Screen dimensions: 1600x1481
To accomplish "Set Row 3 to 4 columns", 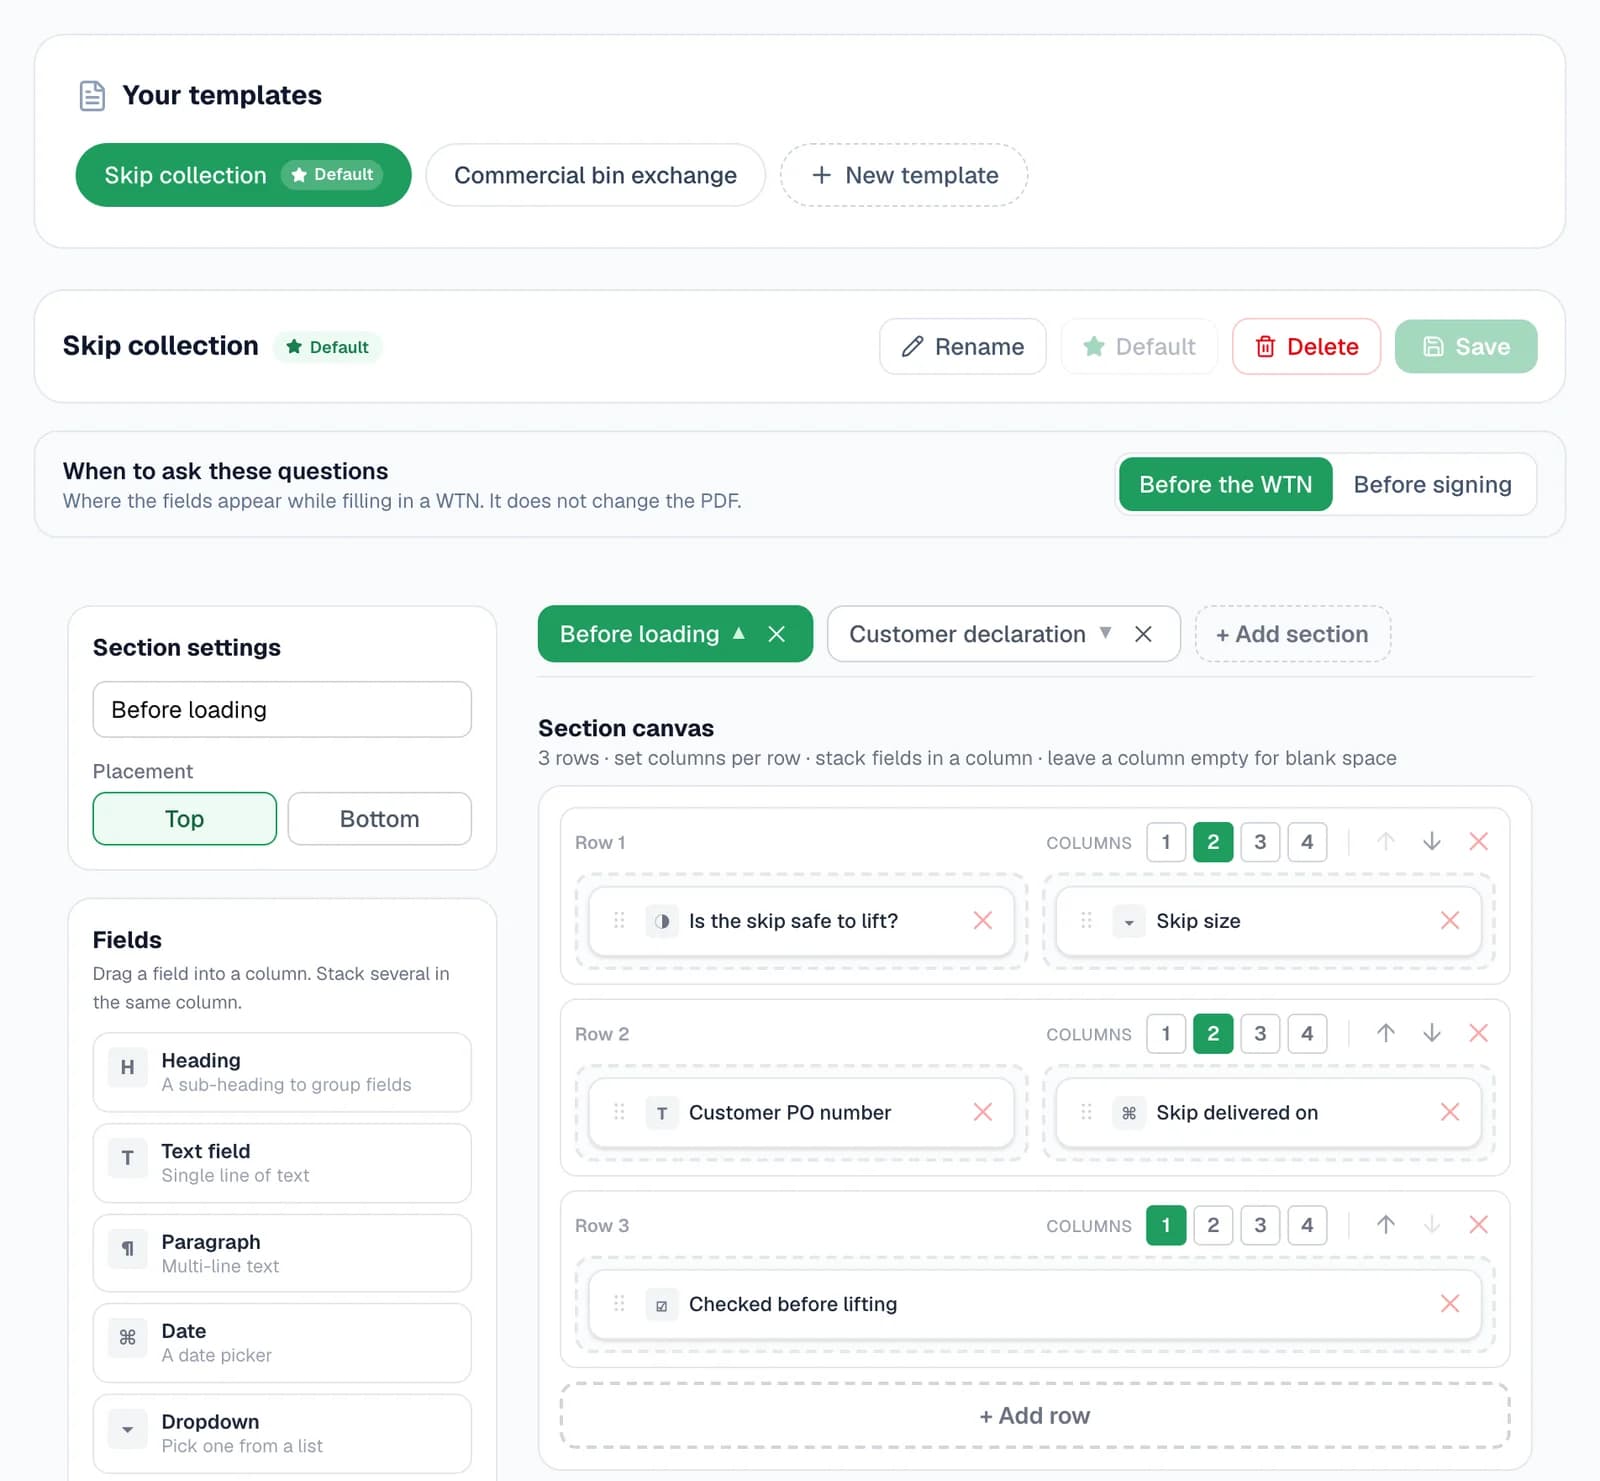I will click(1307, 1225).
